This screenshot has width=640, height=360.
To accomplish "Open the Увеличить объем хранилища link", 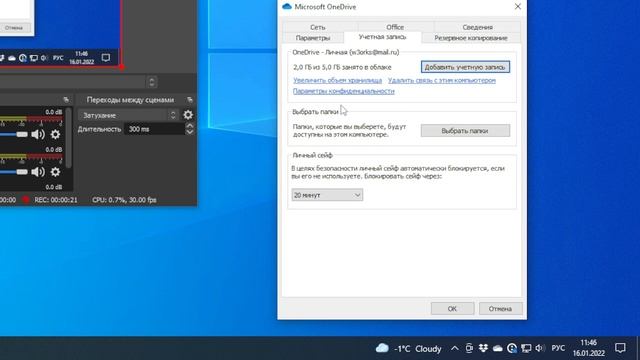I will click(x=338, y=80).
